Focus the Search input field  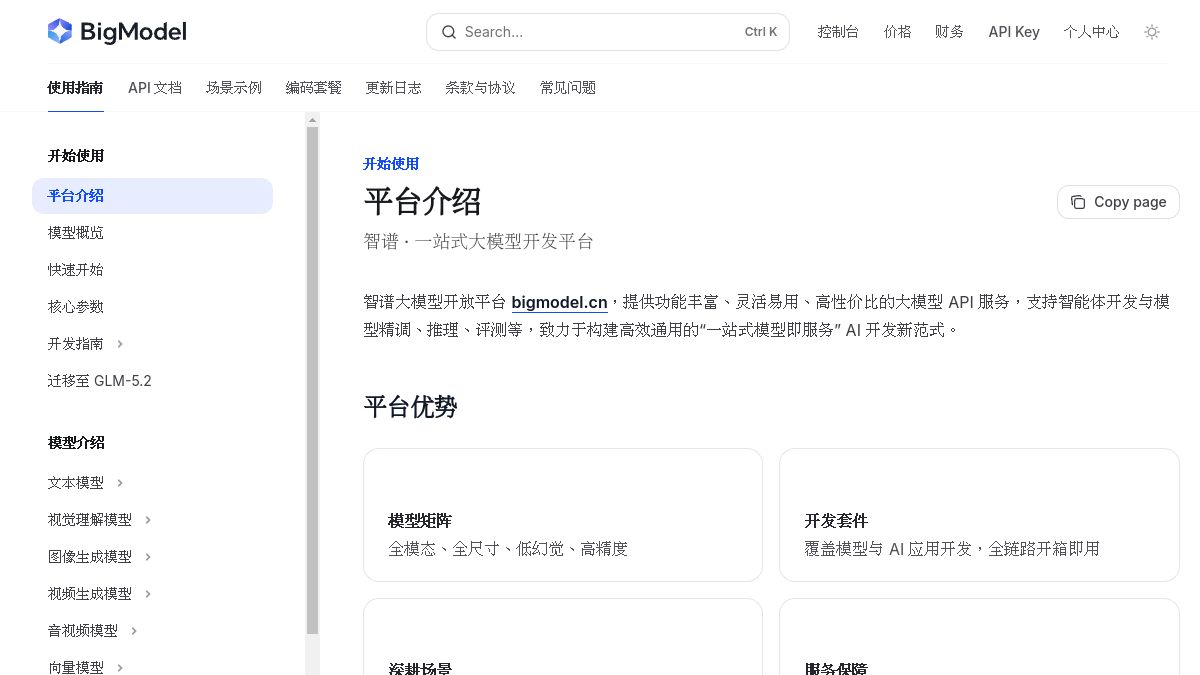[x=608, y=32]
